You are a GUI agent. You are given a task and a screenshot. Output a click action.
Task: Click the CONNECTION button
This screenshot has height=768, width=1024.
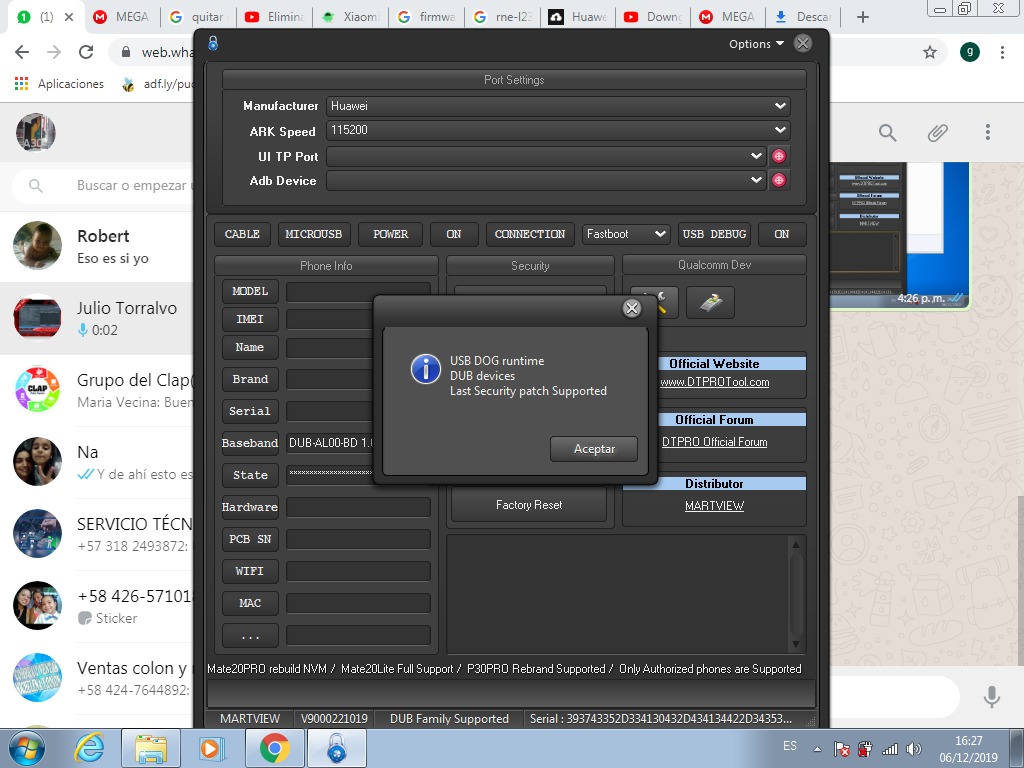point(530,234)
